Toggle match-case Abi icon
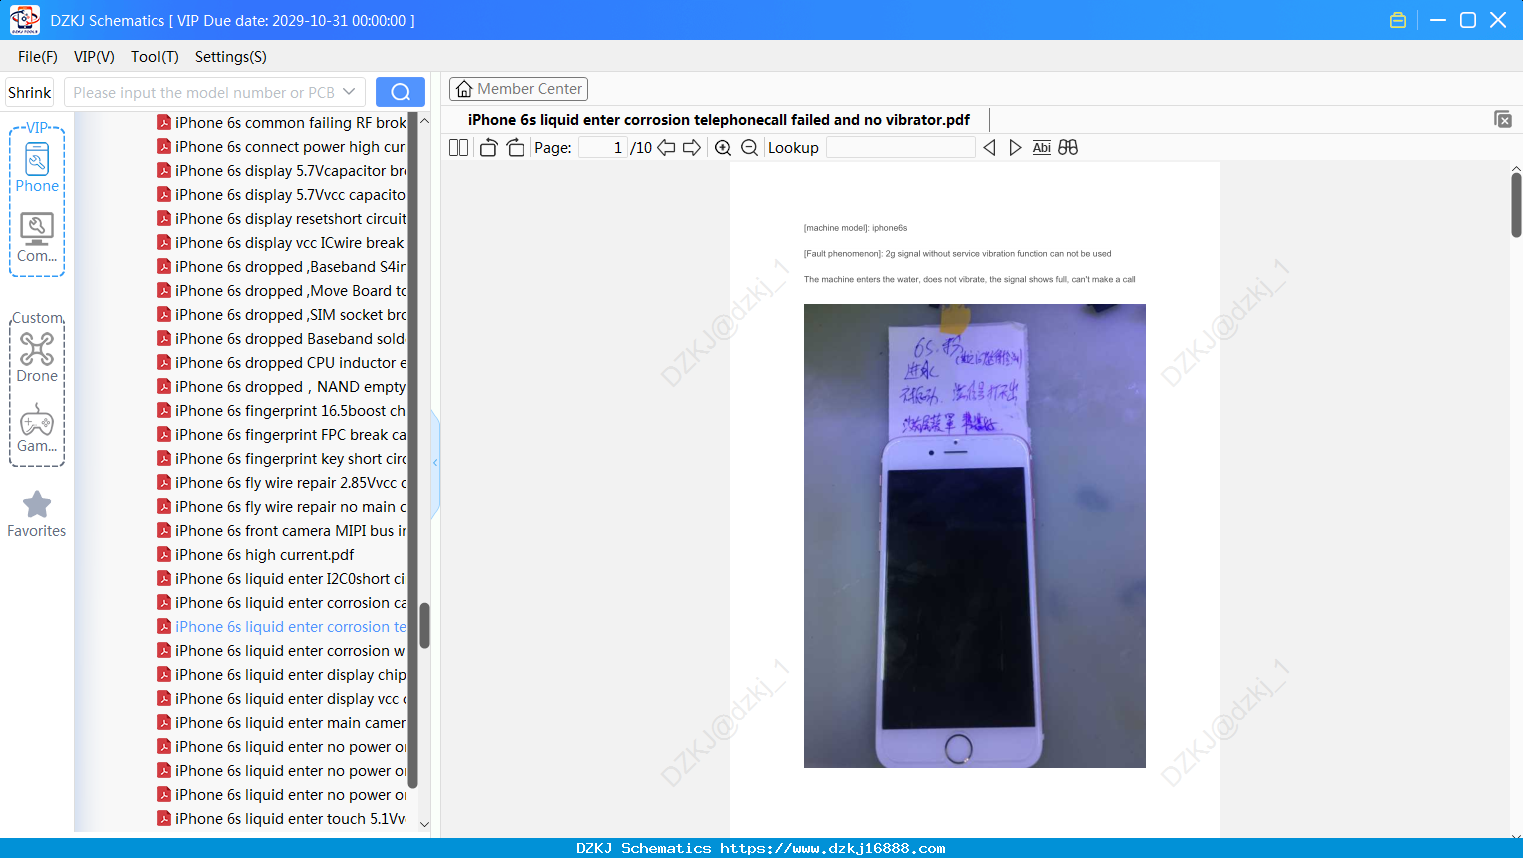Screen dimensions: 1523x858 tap(1041, 148)
